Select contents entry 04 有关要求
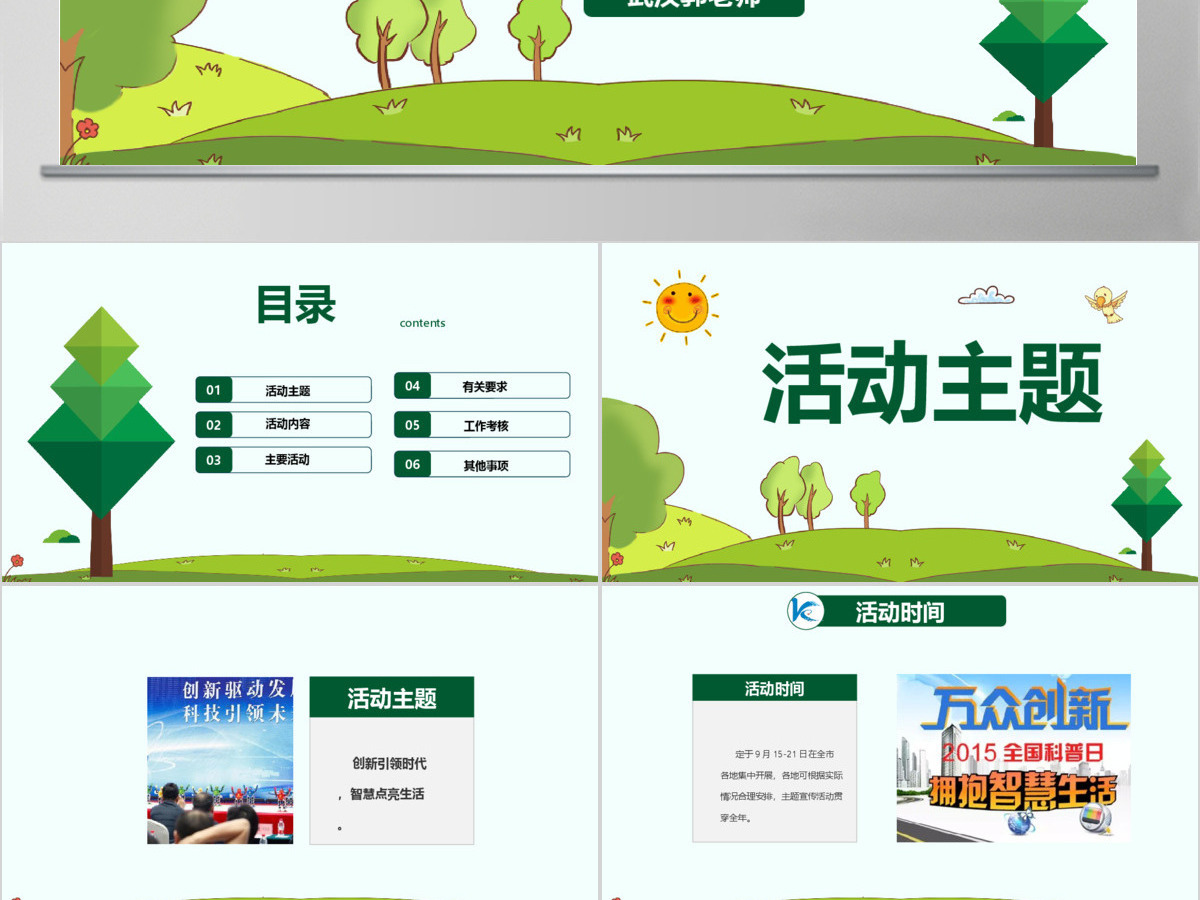 [482, 386]
